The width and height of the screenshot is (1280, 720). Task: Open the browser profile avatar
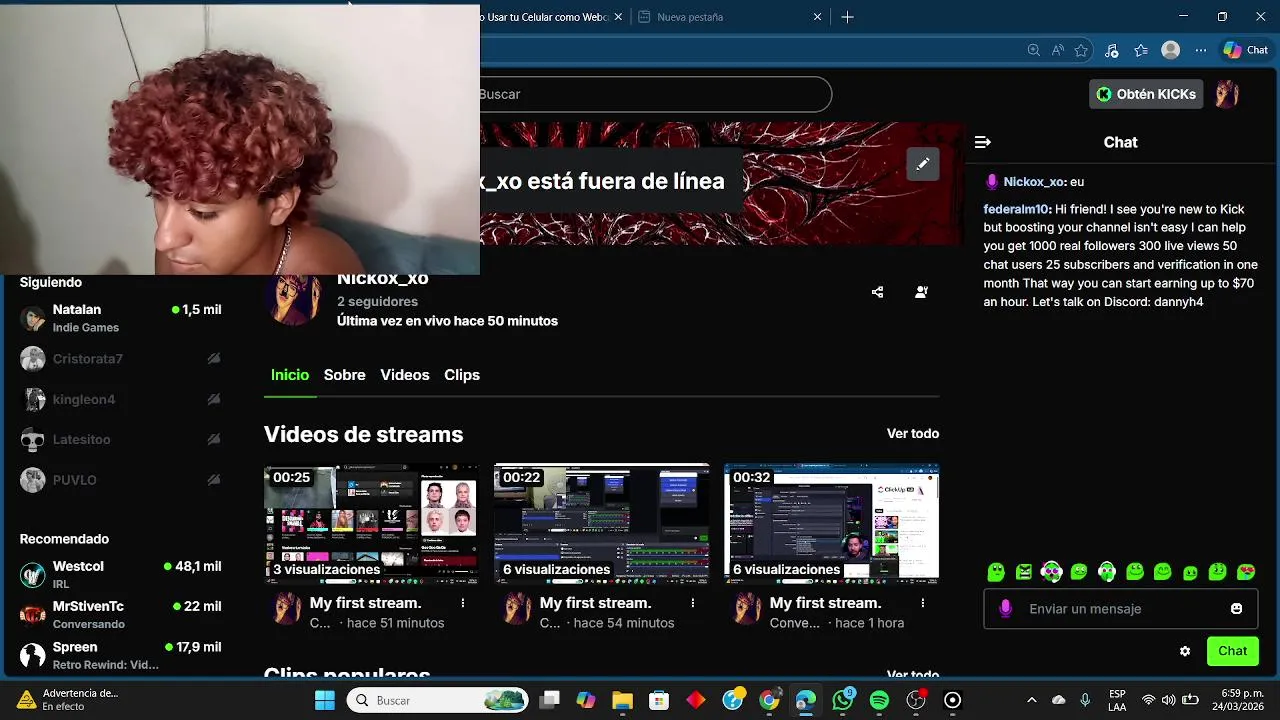tap(1171, 50)
